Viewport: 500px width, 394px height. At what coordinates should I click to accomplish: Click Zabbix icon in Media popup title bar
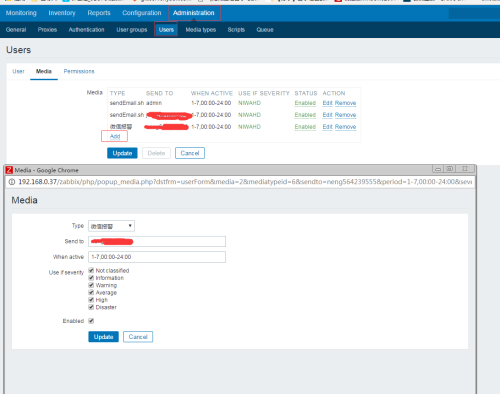(9, 170)
